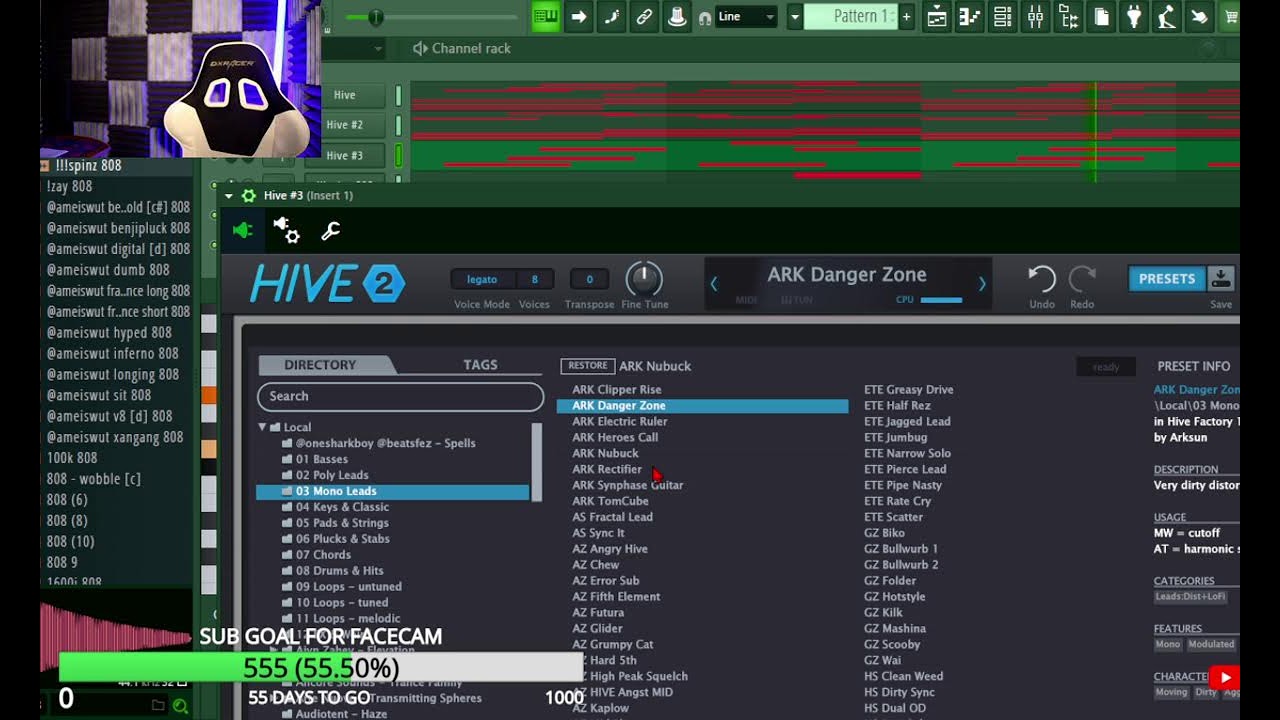Open the 08 Drums & Hits folder
The width and height of the screenshot is (1280, 720).
point(339,571)
